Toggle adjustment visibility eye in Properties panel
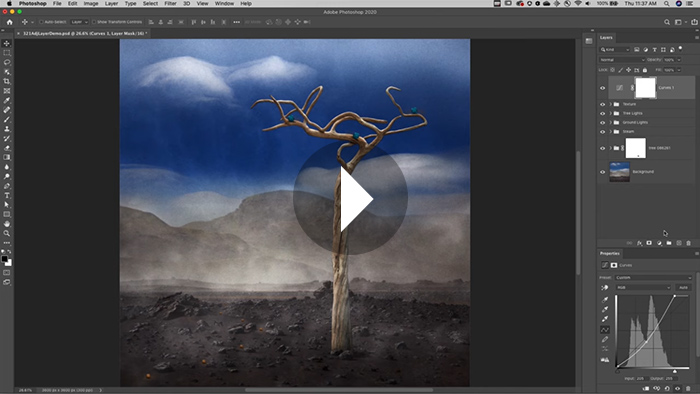700x394 pixels. [678, 389]
